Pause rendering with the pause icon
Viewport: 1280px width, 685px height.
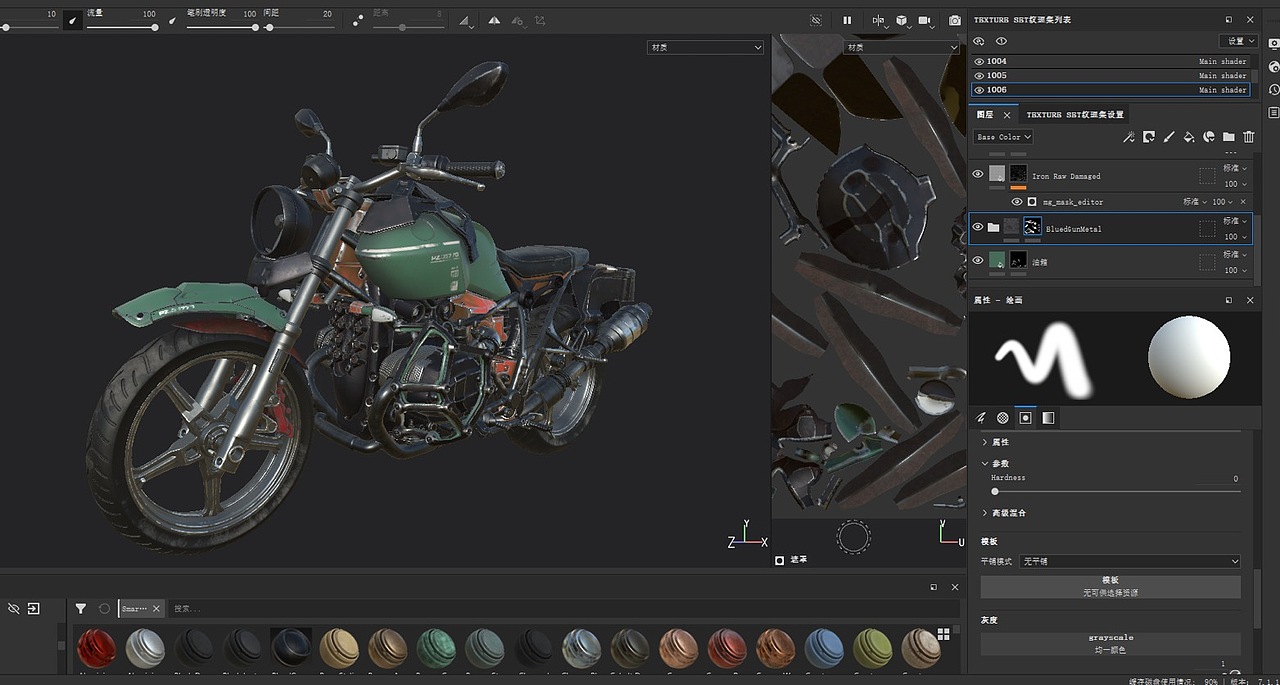pyautogui.click(x=847, y=20)
